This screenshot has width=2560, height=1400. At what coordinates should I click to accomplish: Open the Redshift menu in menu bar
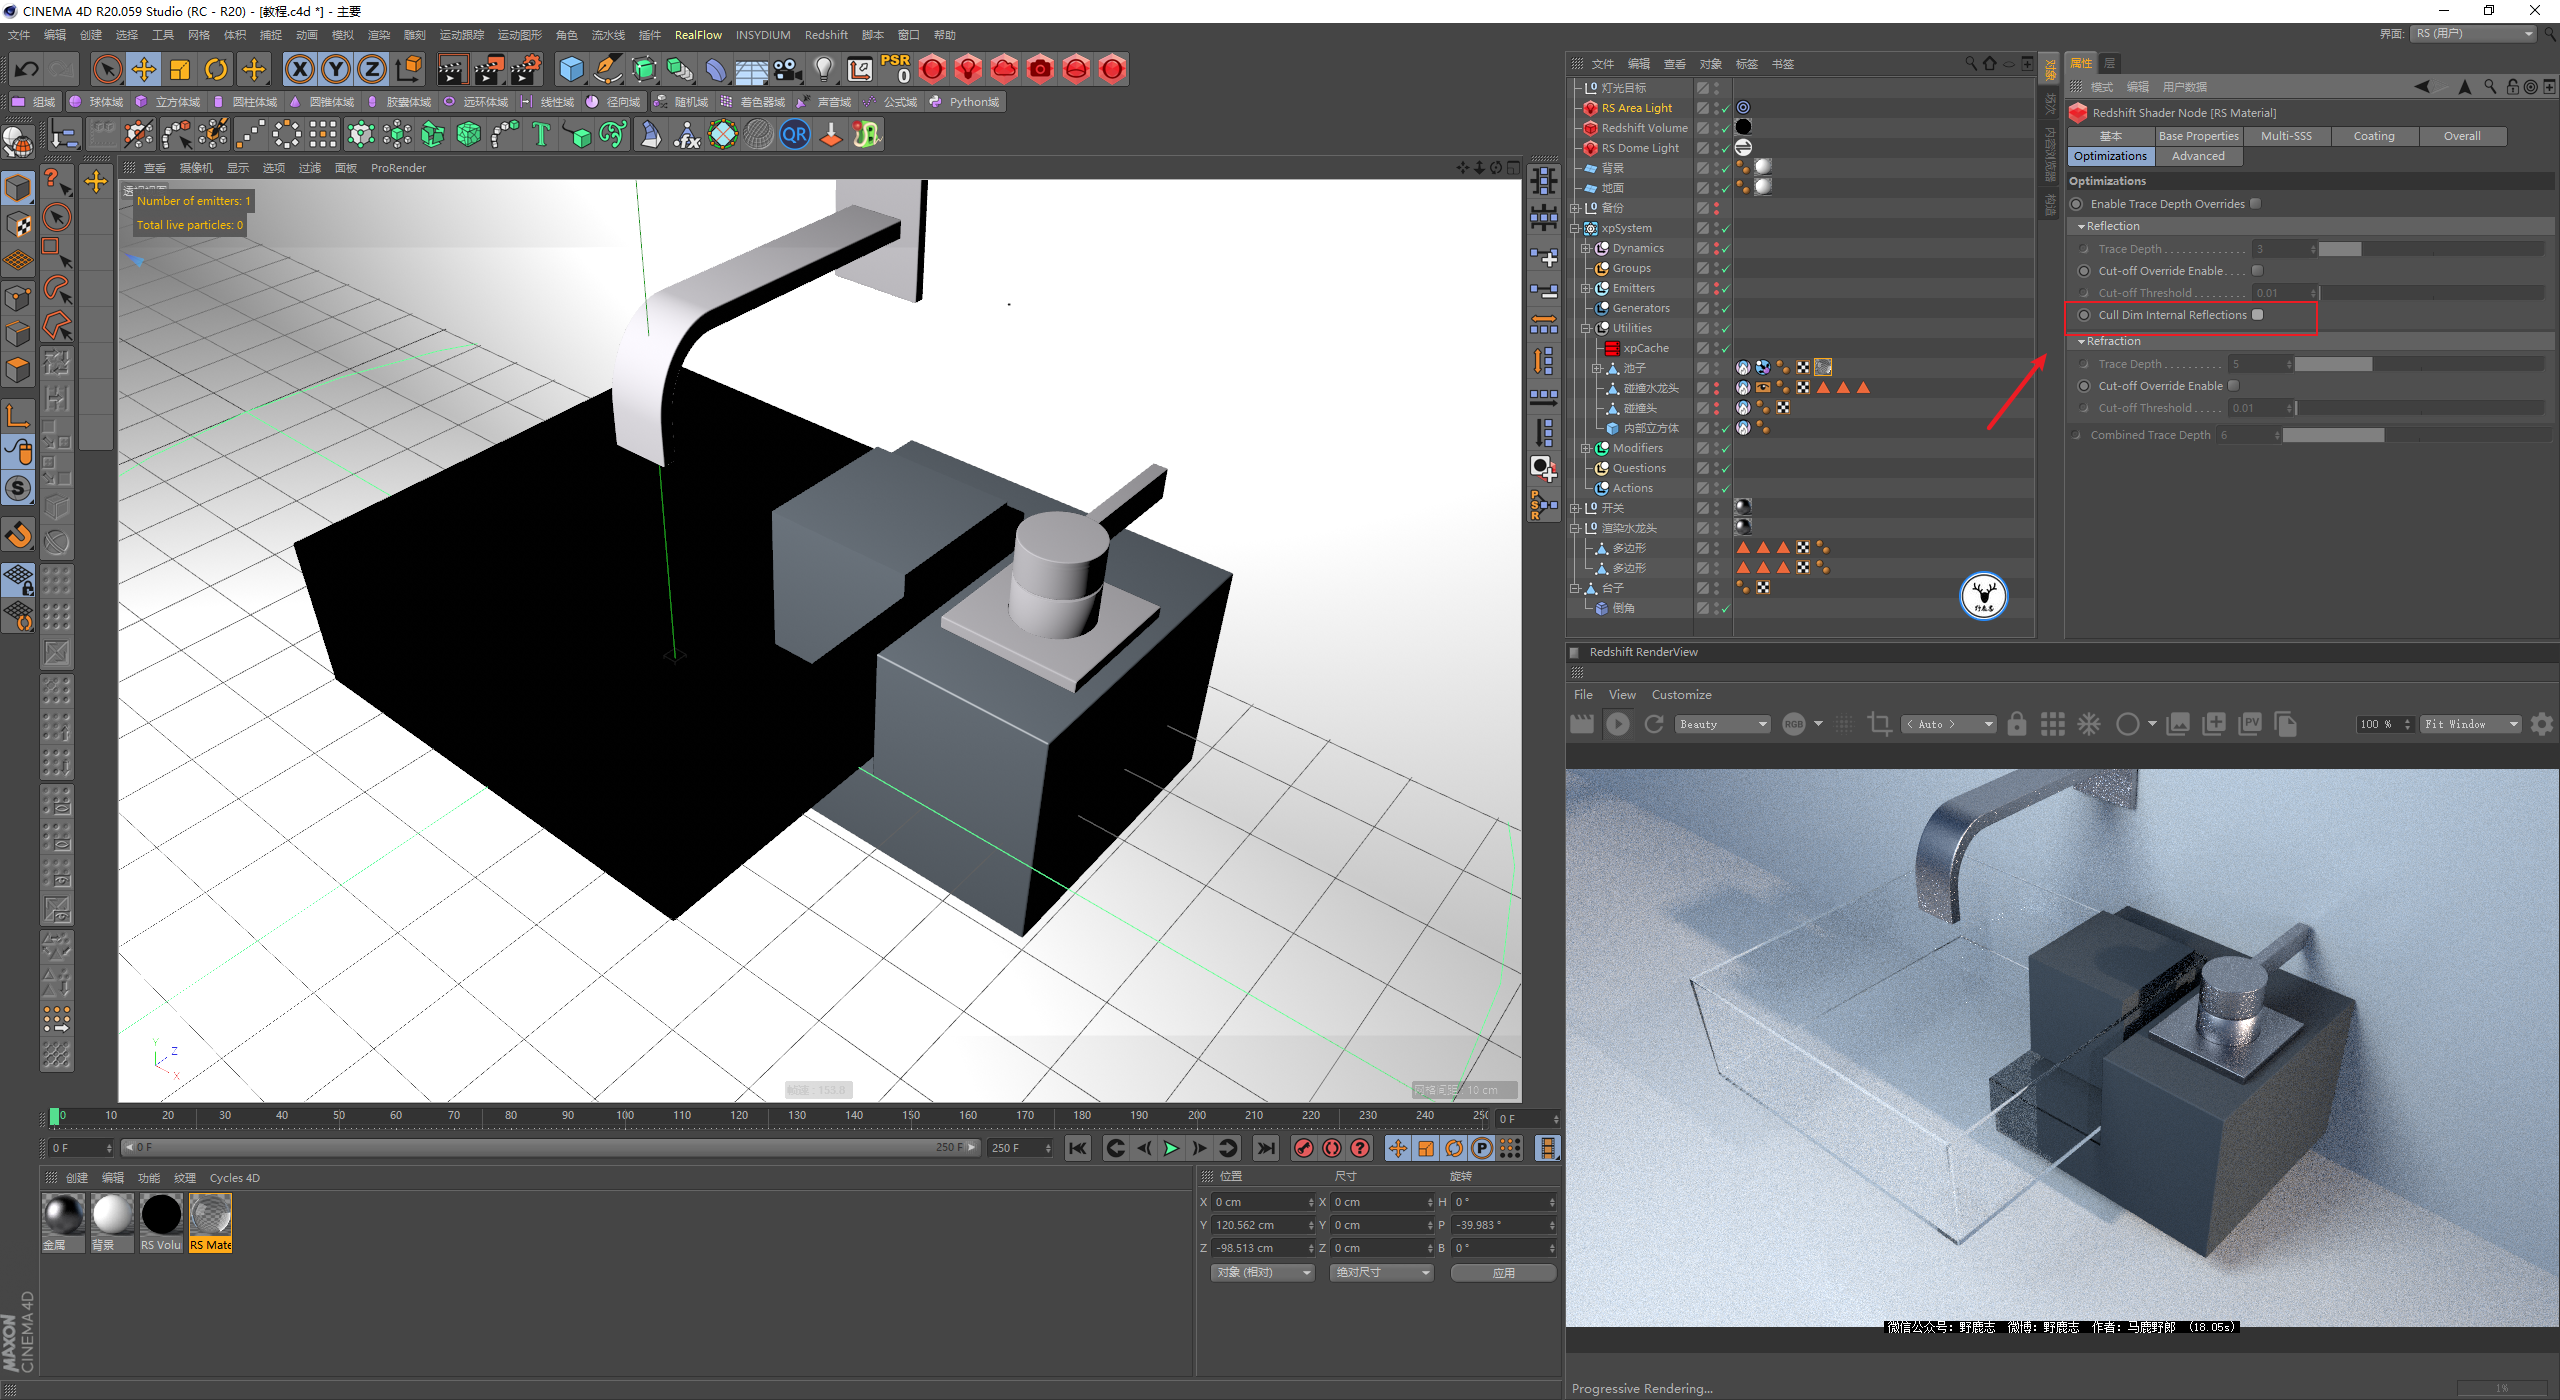coord(825,35)
